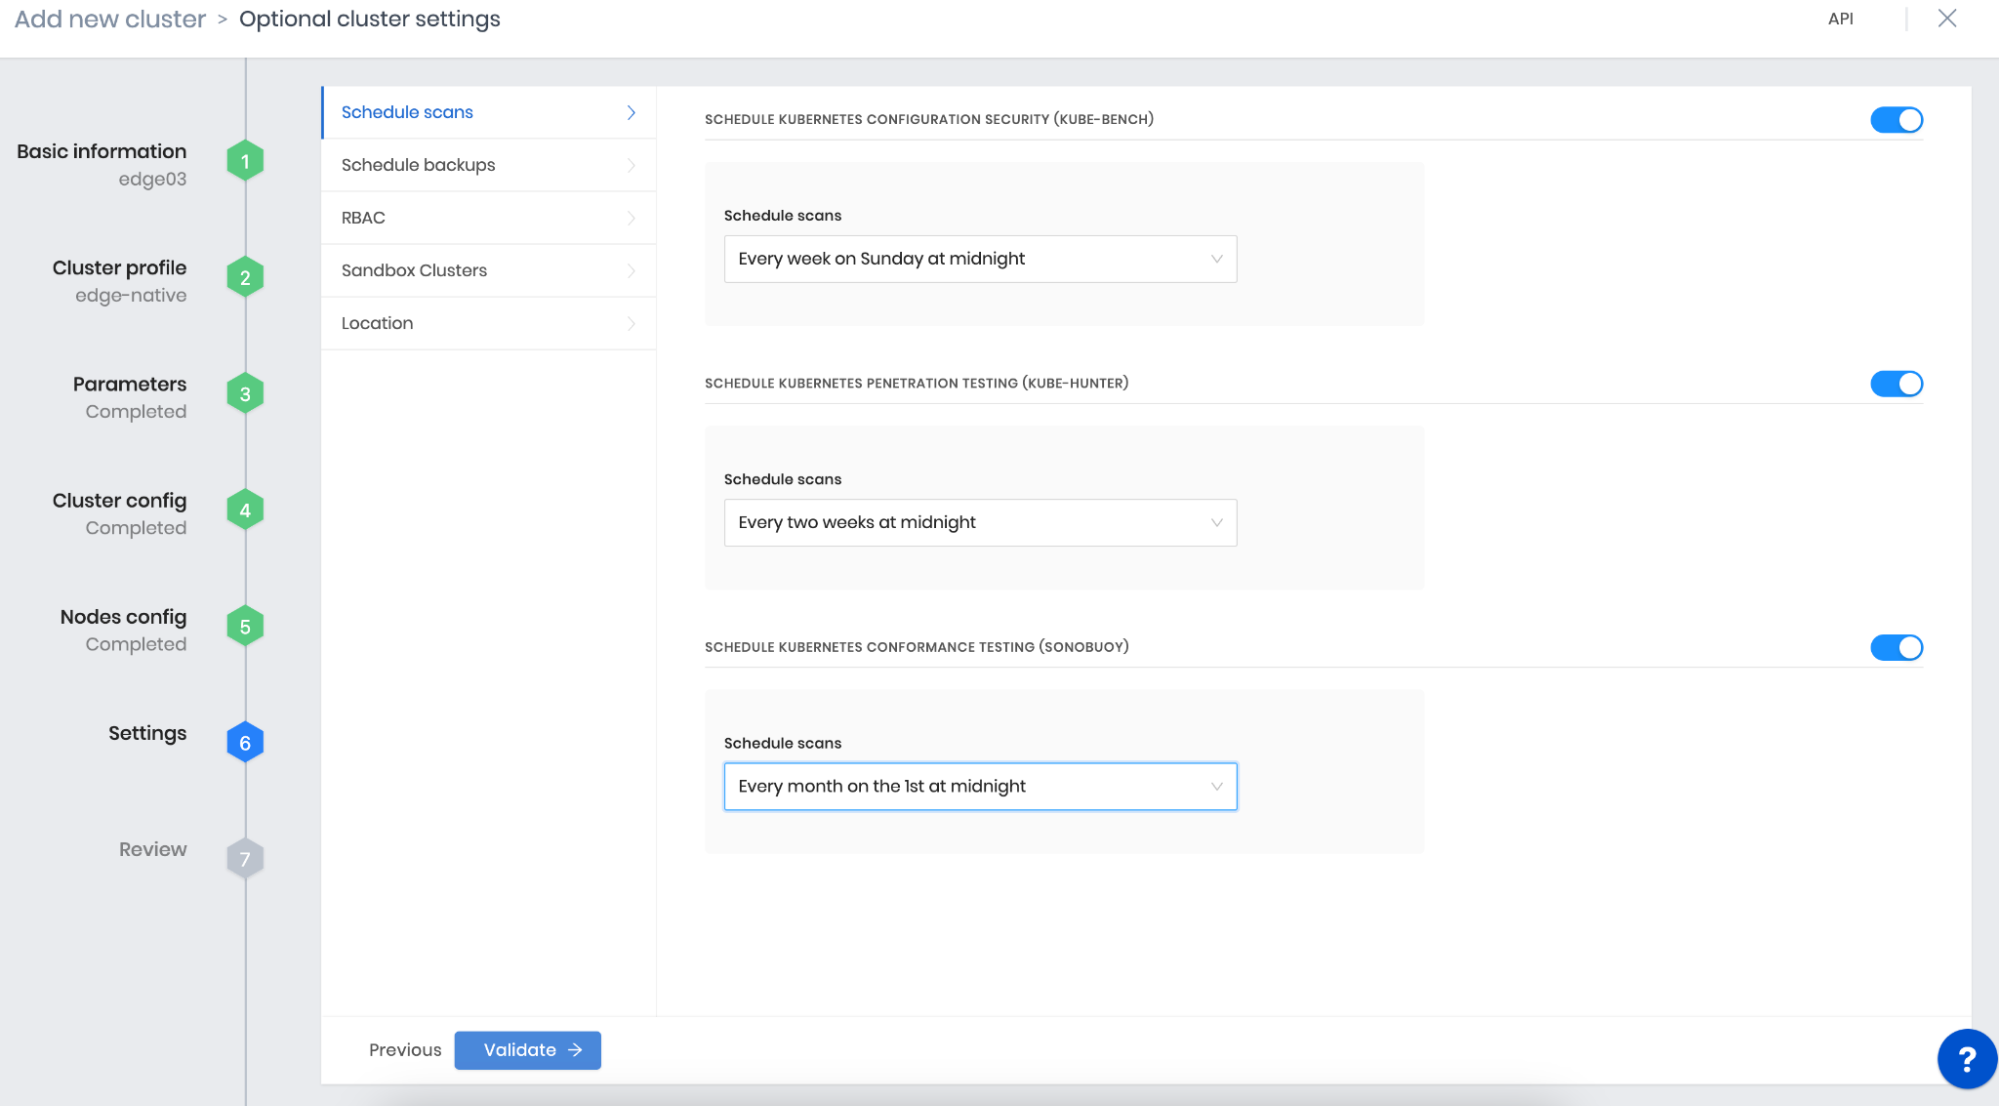Open the Sonobuoy schedule dropdown
The width and height of the screenshot is (1999, 1106).
tap(979, 786)
